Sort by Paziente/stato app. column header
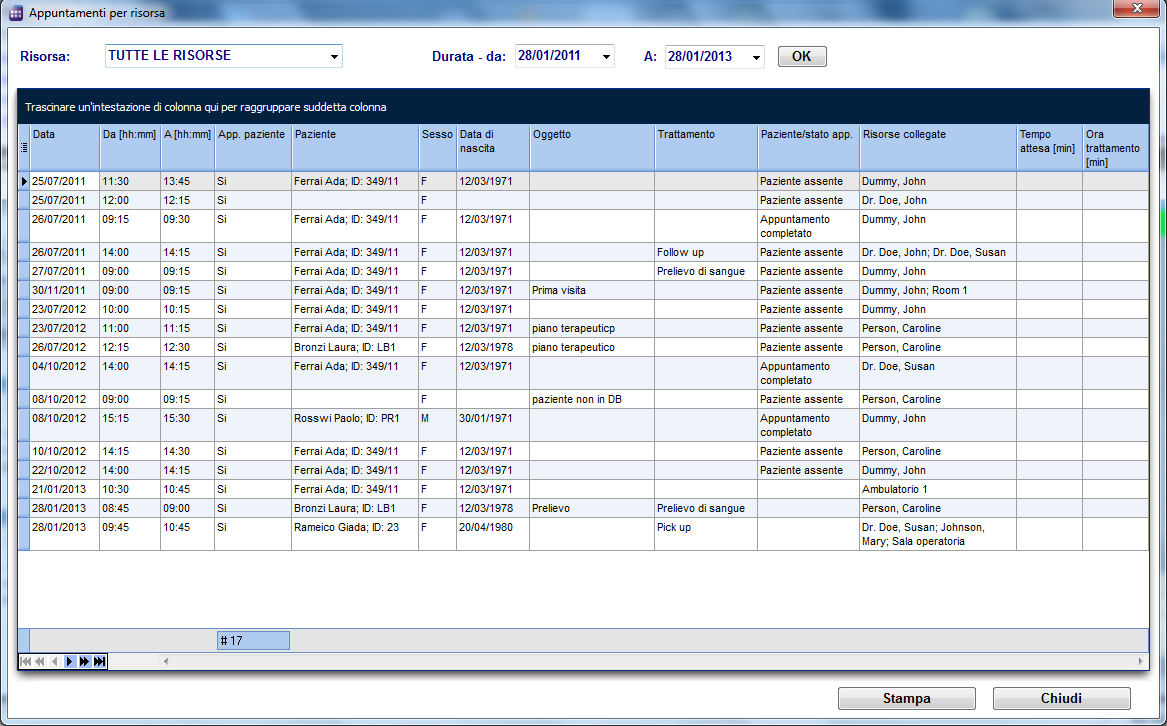This screenshot has width=1167, height=726. click(x=808, y=147)
